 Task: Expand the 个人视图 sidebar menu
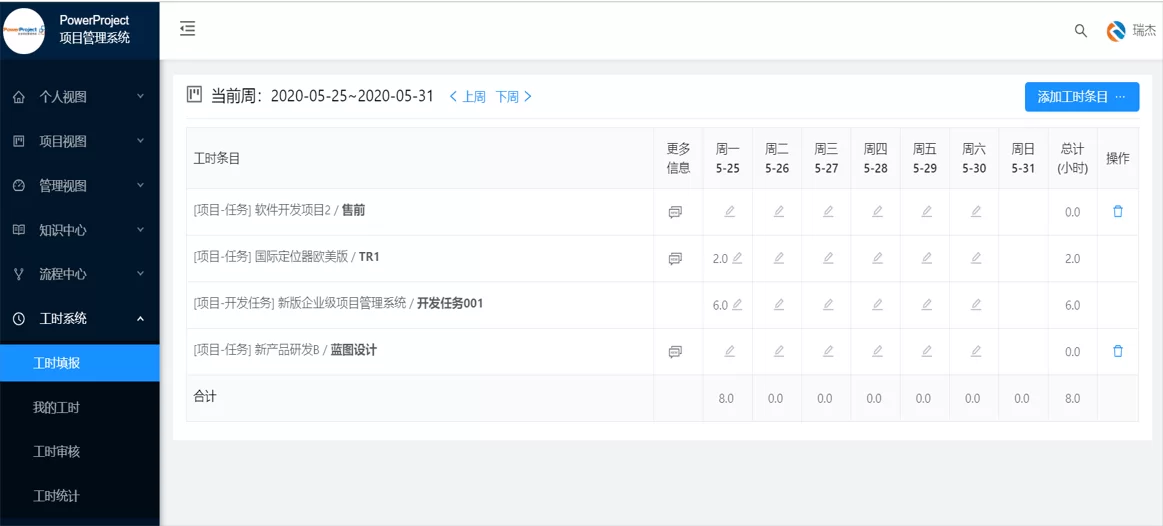80,97
